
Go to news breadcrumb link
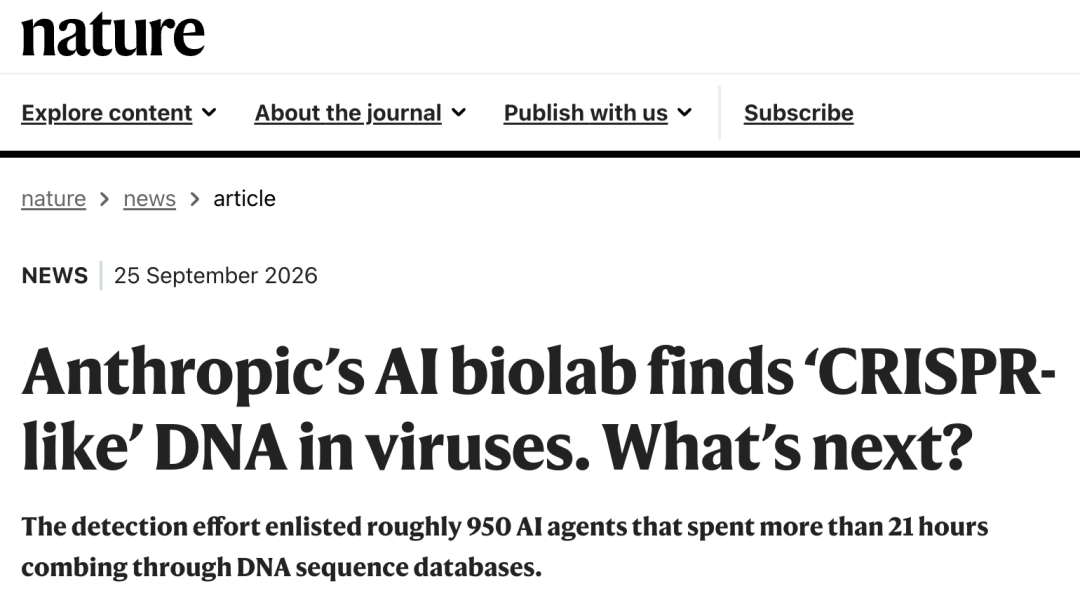(149, 198)
